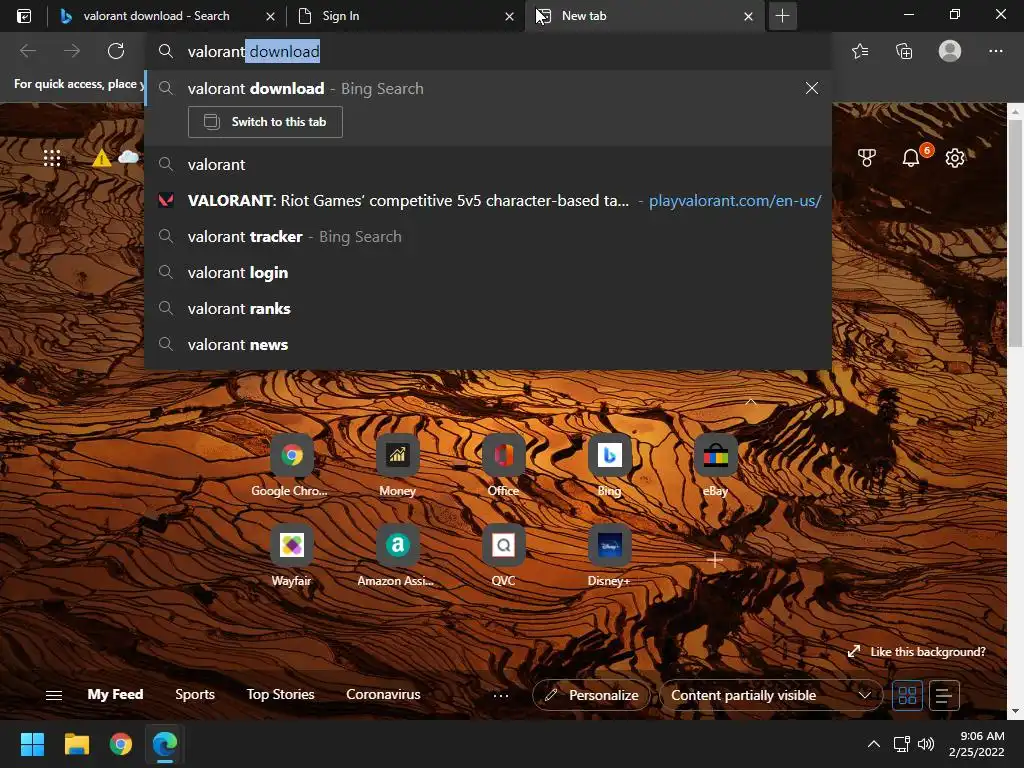The image size is (1024, 768).
Task: Open File Explorer from the taskbar
Action: click(76, 744)
